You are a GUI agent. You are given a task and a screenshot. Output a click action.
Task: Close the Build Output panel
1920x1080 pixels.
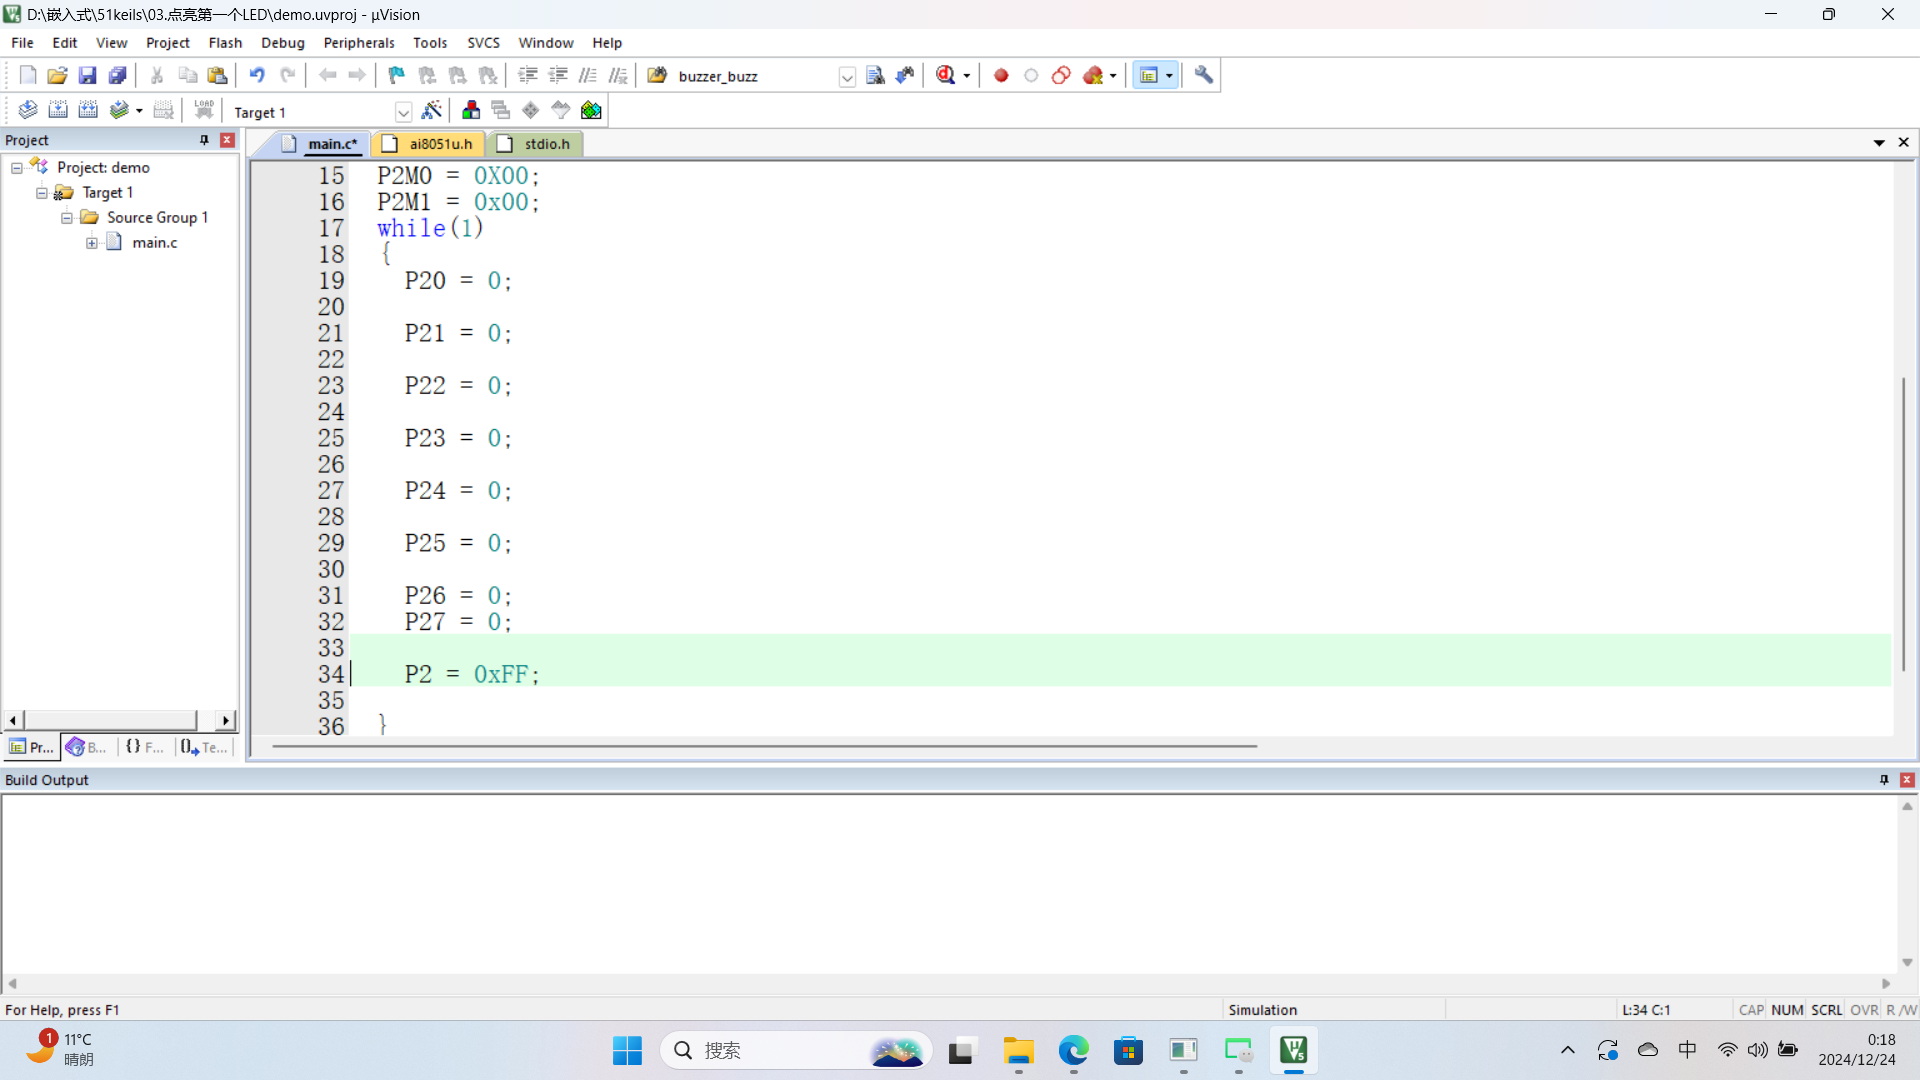coord(1907,780)
